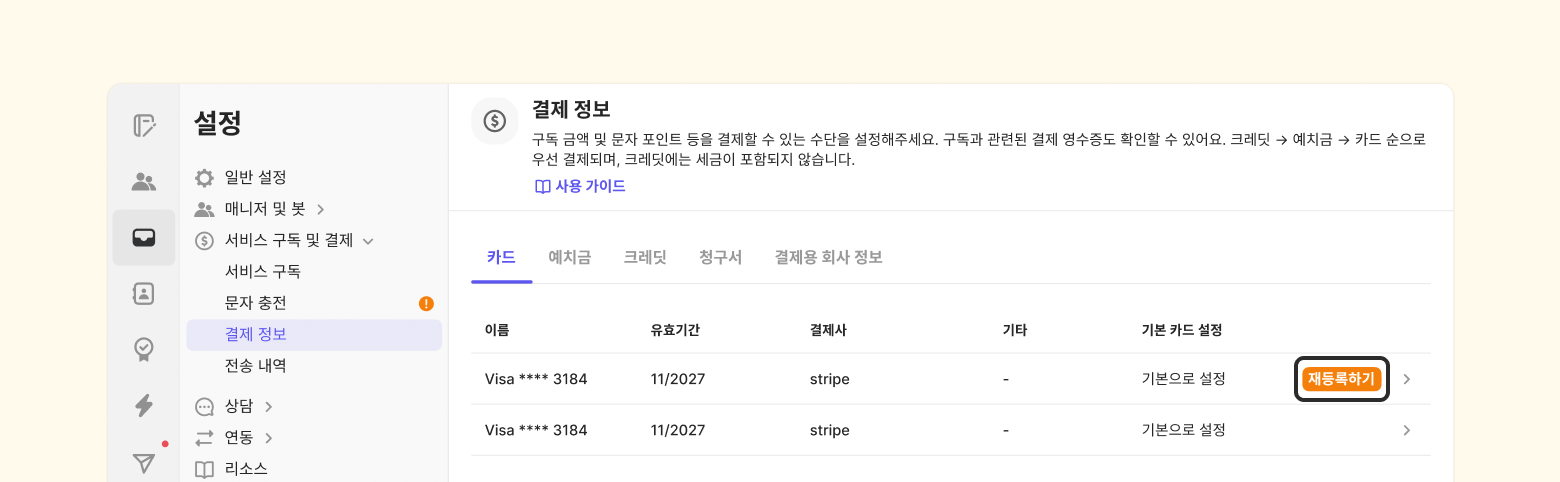Open the lightning bolt automation icon
The image size is (1560, 482).
tap(144, 405)
